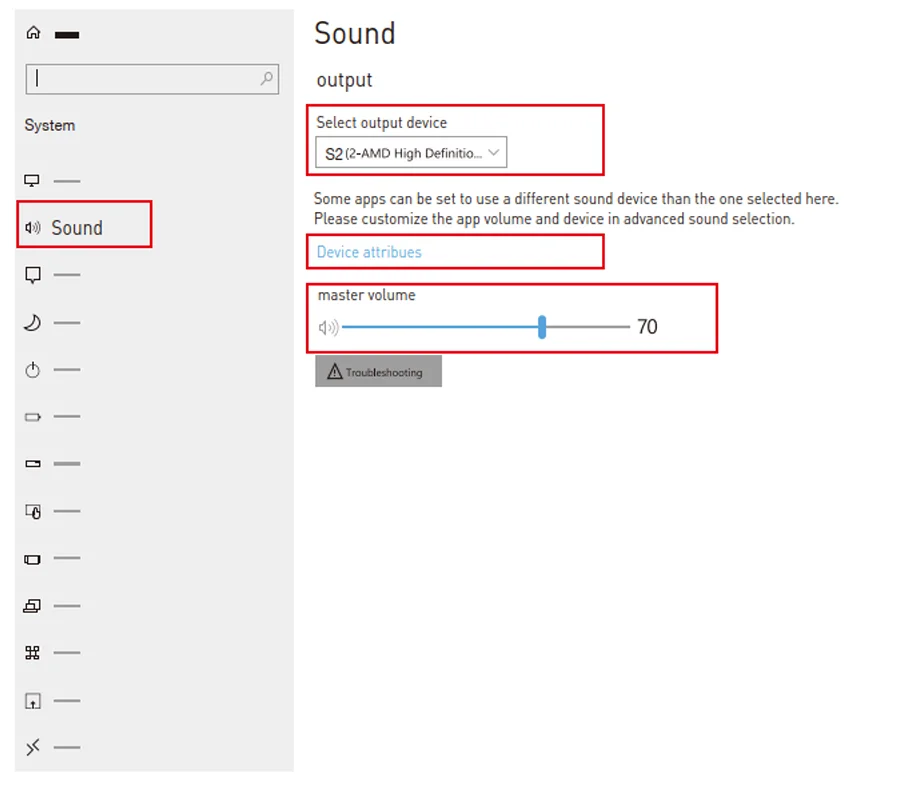900x796 pixels.
Task: Open Display settings via the monitor icon
Action: point(32,181)
